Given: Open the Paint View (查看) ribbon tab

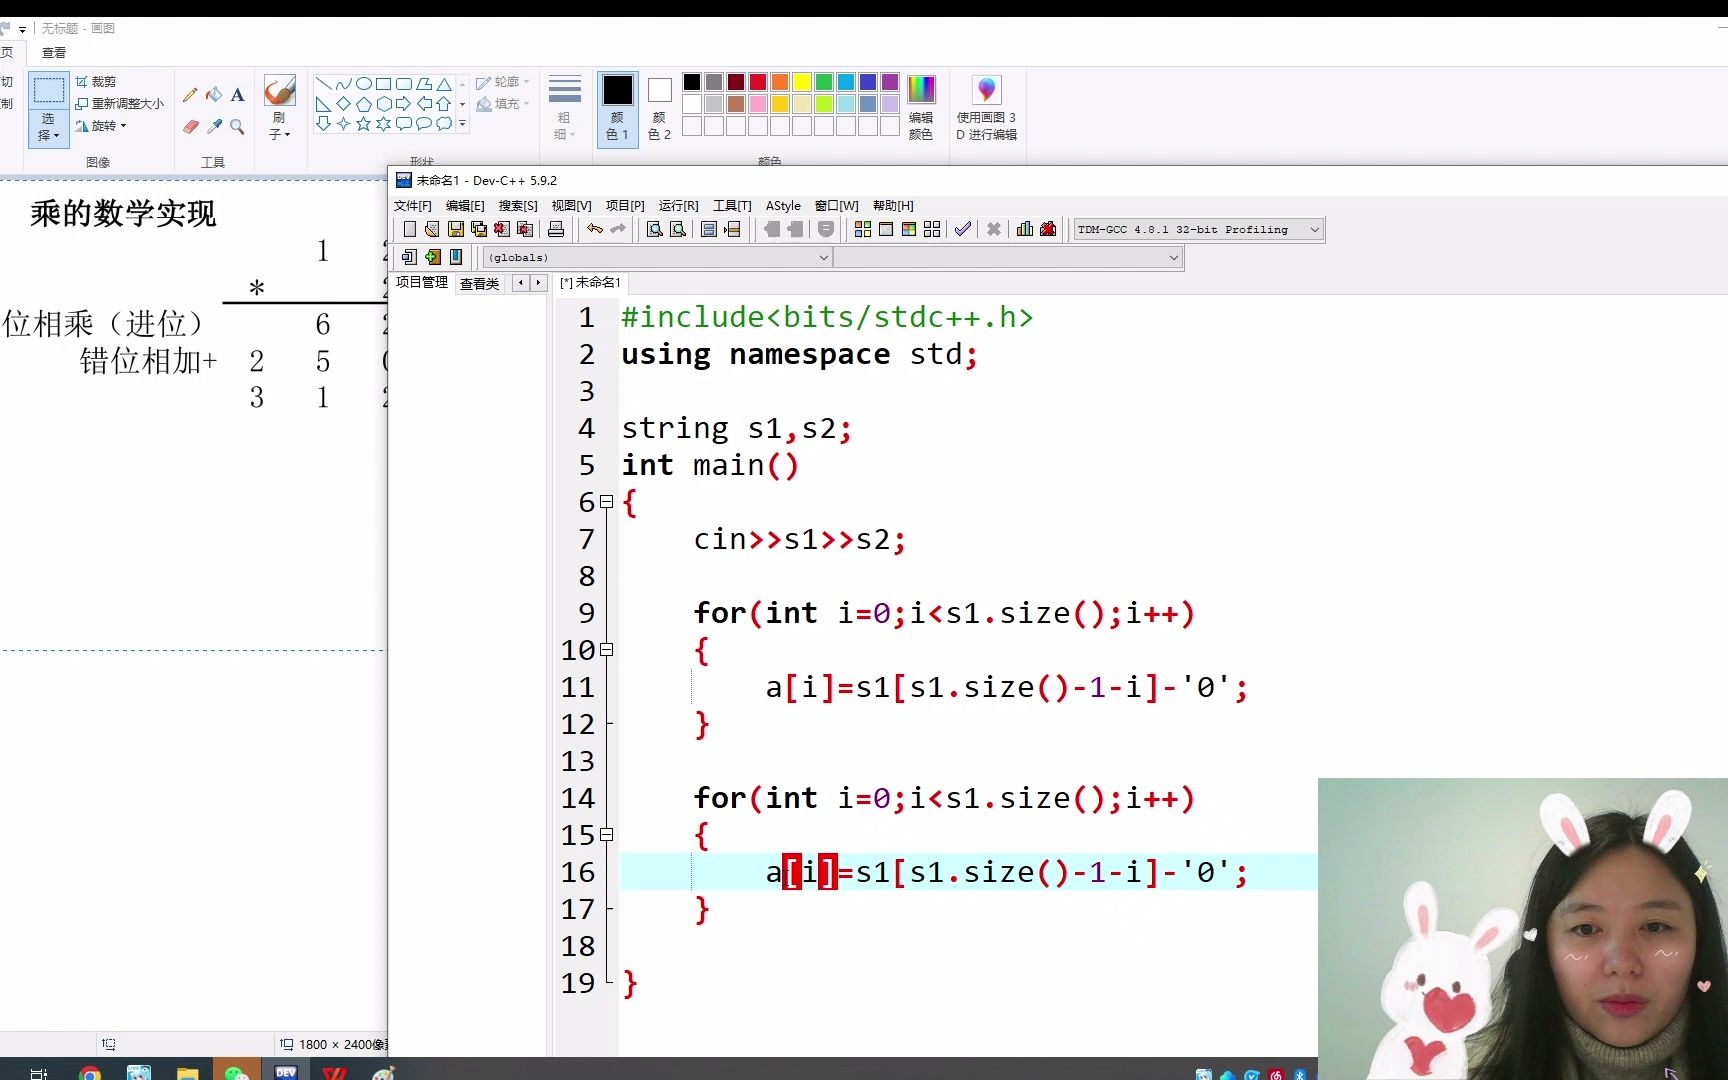Looking at the screenshot, I should tap(54, 52).
